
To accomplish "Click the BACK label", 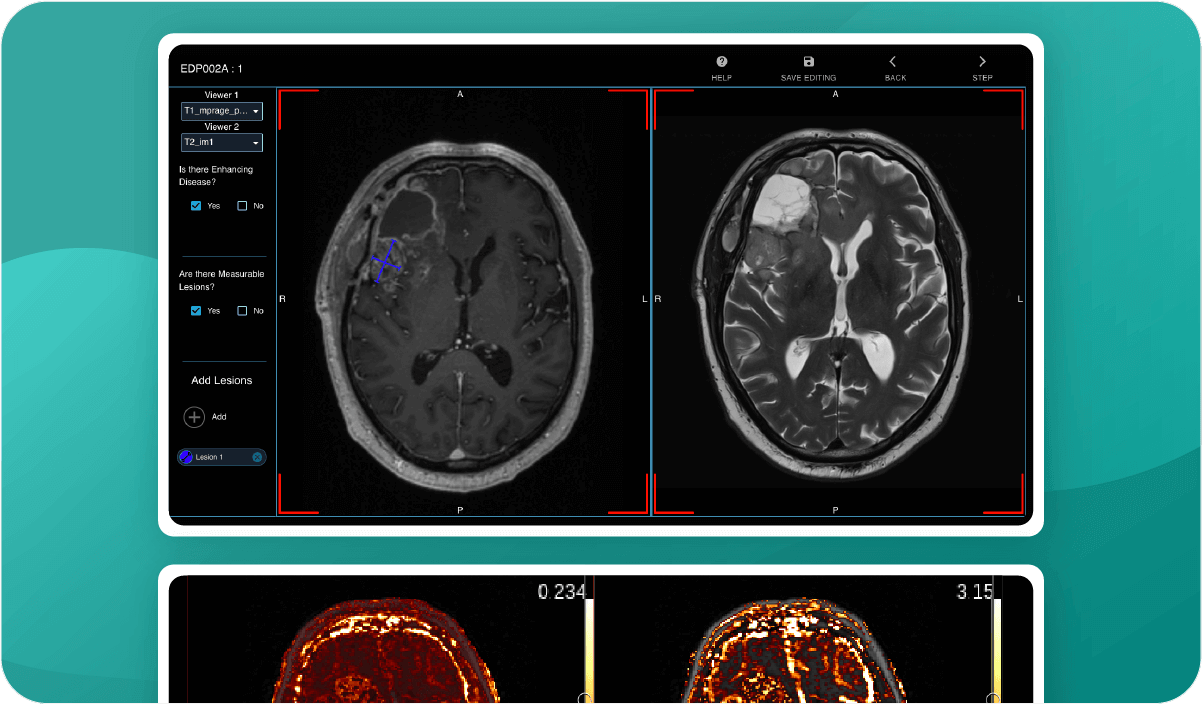I will pos(895,78).
